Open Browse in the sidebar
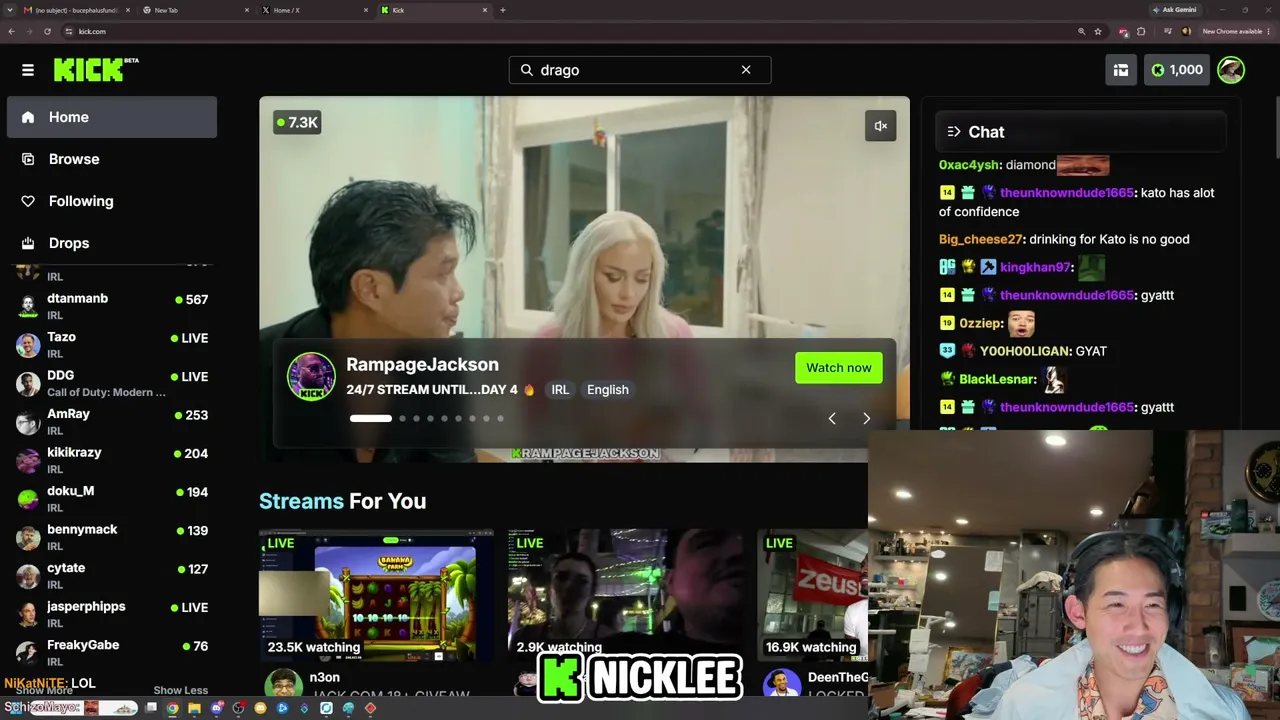Screen dimensions: 1280x720 [112, 159]
